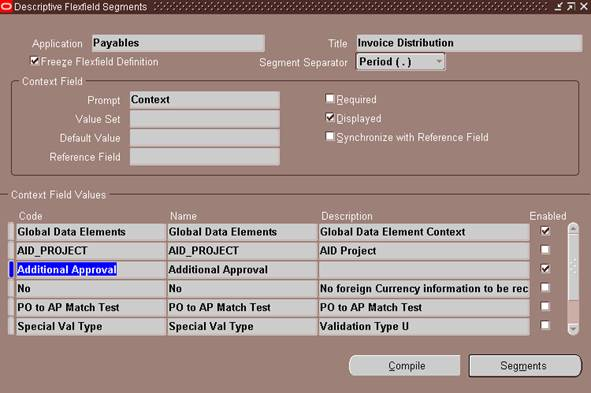The height and width of the screenshot is (393, 591).
Task: Open the Segments button
Action: (x=525, y=365)
